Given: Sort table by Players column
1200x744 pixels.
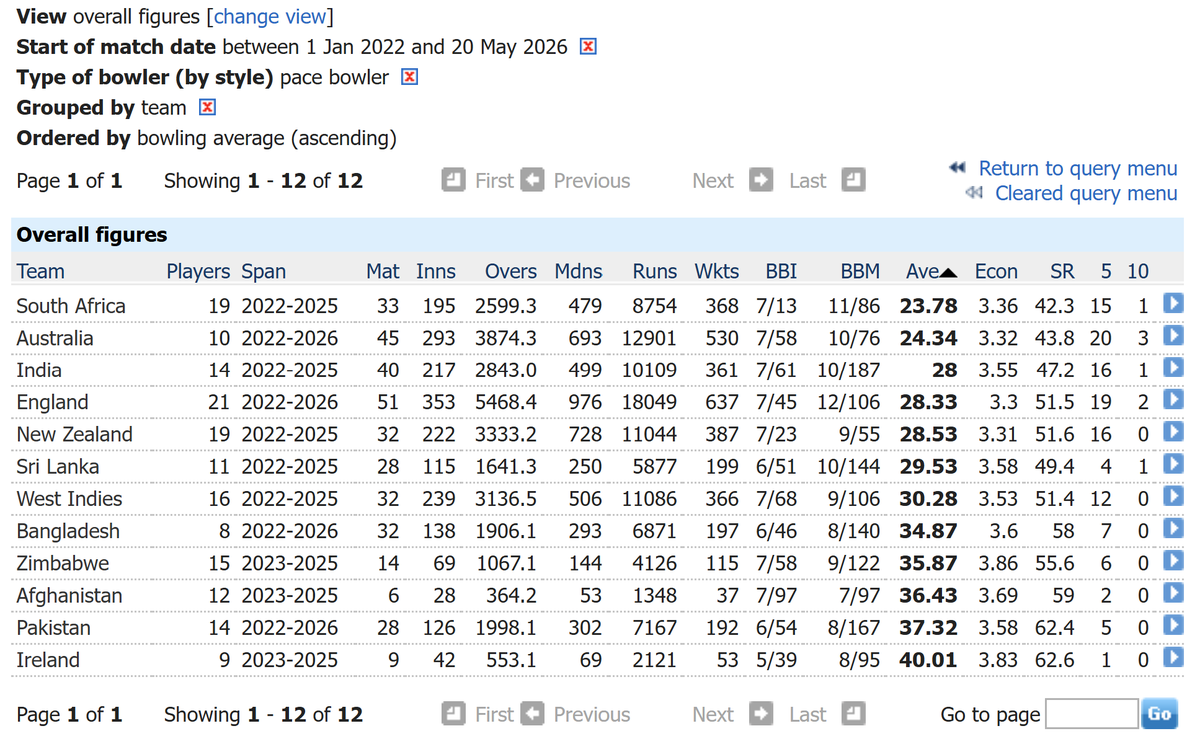Looking at the screenshot, I should pos(198,271).
